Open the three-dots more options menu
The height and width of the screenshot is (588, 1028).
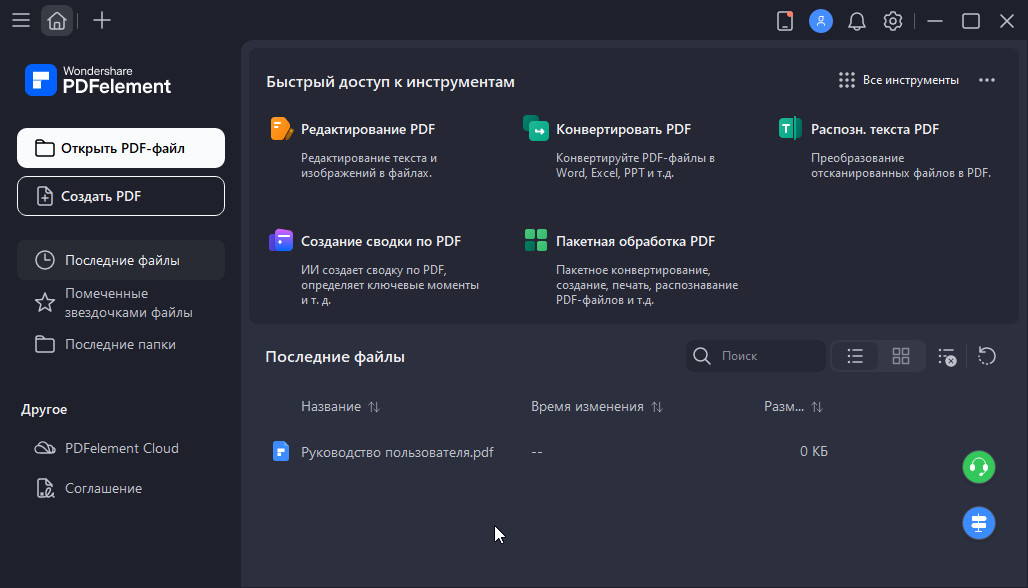tap(987, 80)
